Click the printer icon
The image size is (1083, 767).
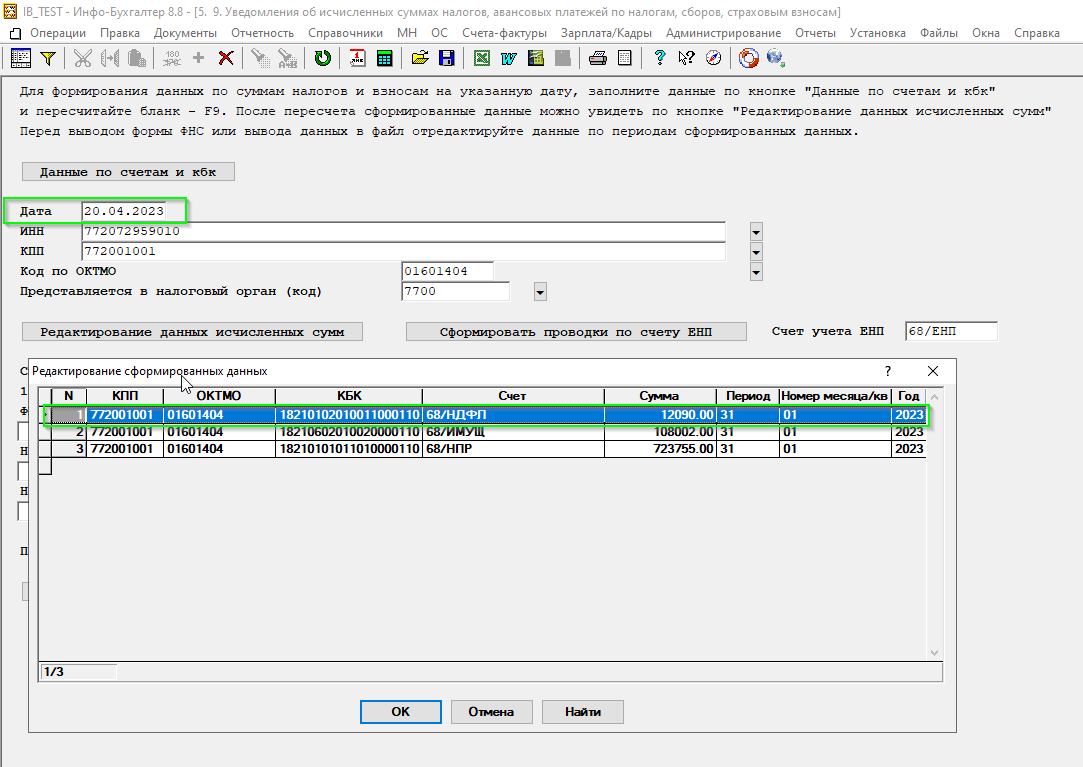pos(598,59)
